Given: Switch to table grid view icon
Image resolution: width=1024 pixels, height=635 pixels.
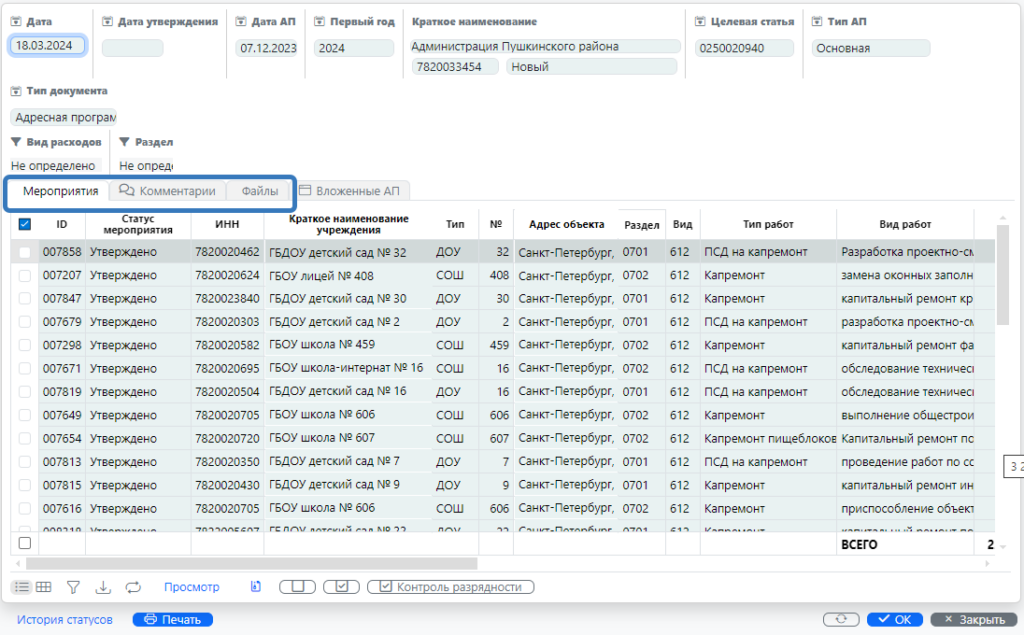Looking at the screenshot, I should tap(44, 587).
